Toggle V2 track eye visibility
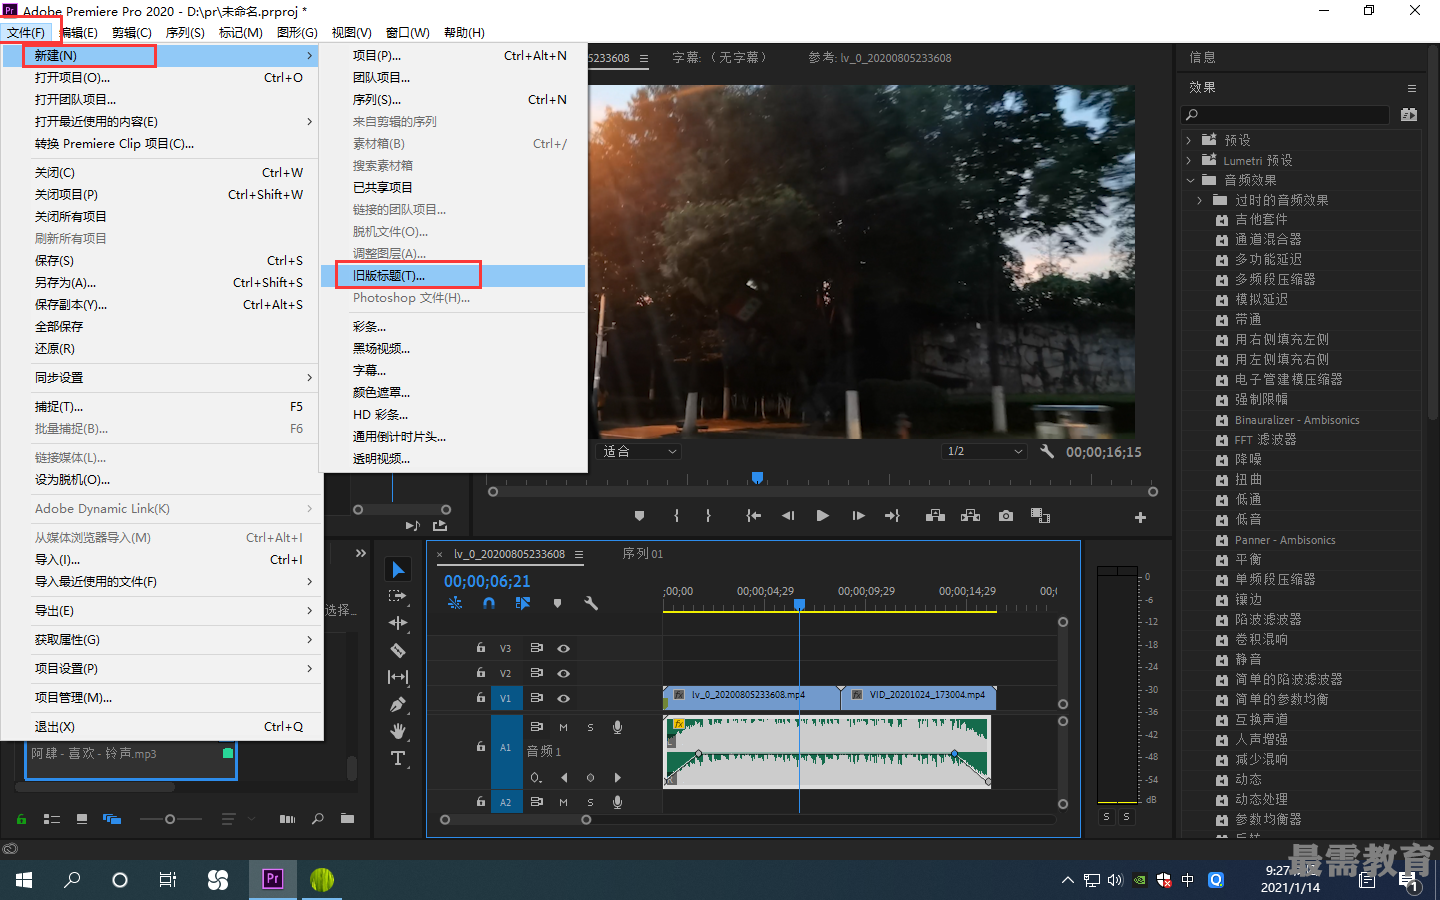 coord(563,673)
